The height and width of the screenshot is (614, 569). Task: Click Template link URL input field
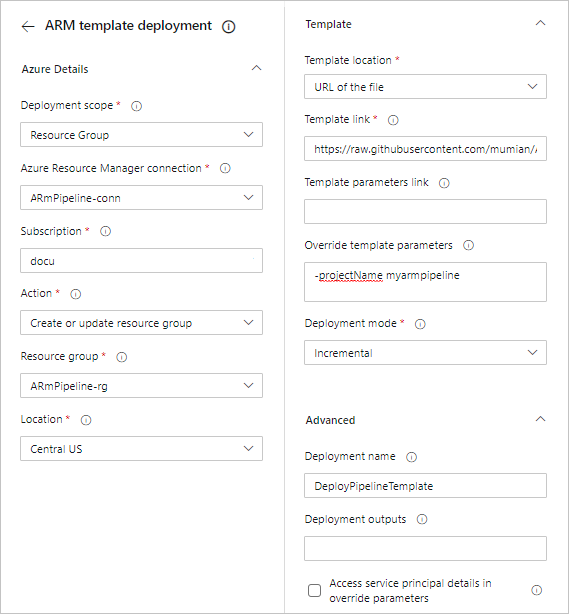click(425, 149)
